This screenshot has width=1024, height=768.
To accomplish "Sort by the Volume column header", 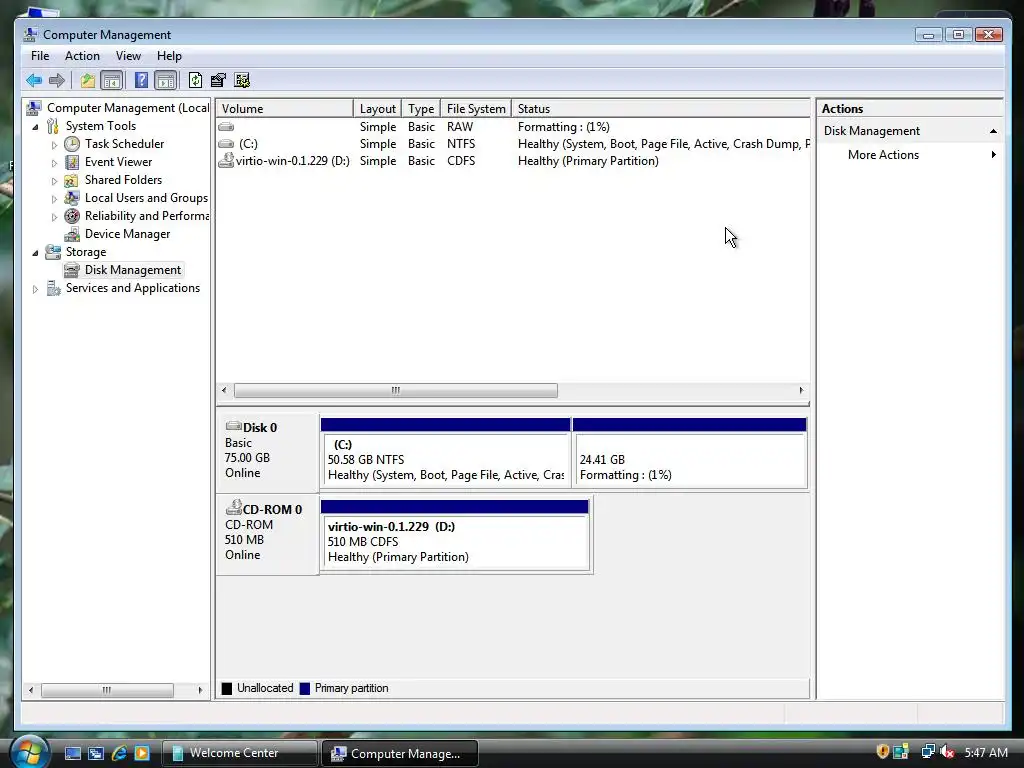I will 285,108.
